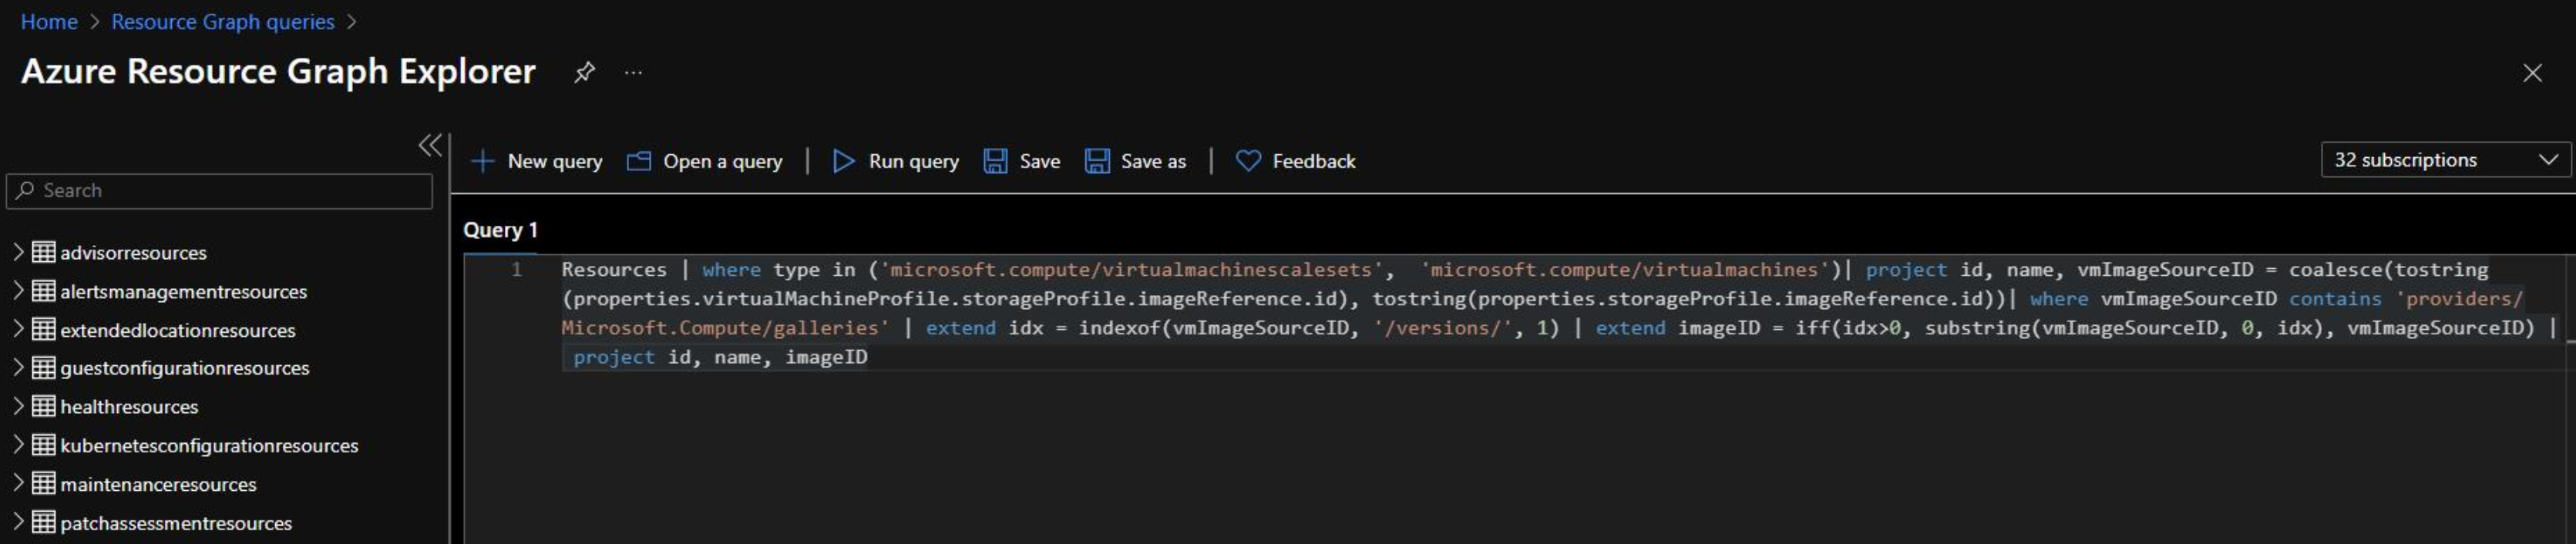Image resolution: width=2576 pixels, height=544 pixels.
Task: Click the New query label
Action: click(x=555, y=161)
